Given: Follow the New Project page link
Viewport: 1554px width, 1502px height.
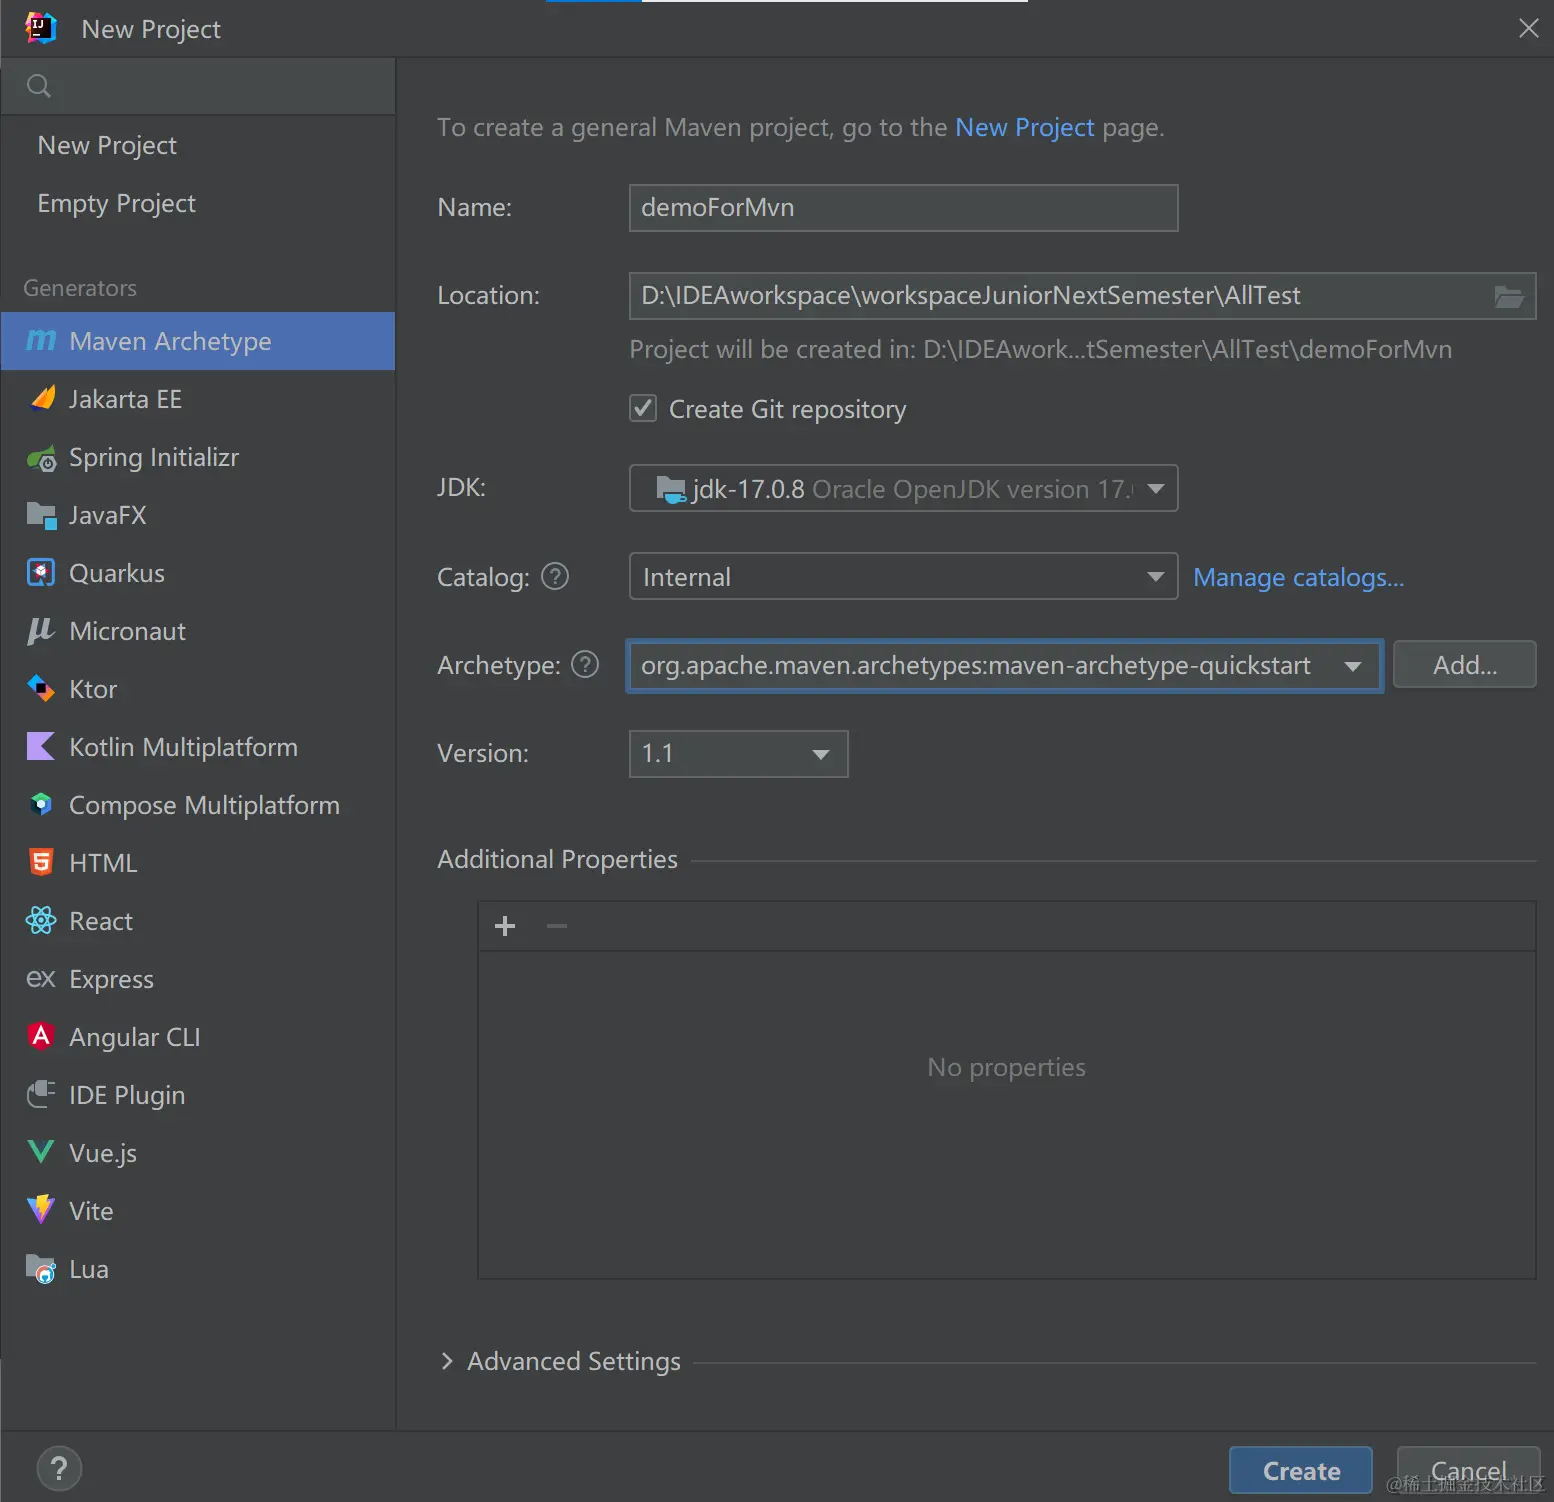Looking at the screenshot, I should point(1025,127).
